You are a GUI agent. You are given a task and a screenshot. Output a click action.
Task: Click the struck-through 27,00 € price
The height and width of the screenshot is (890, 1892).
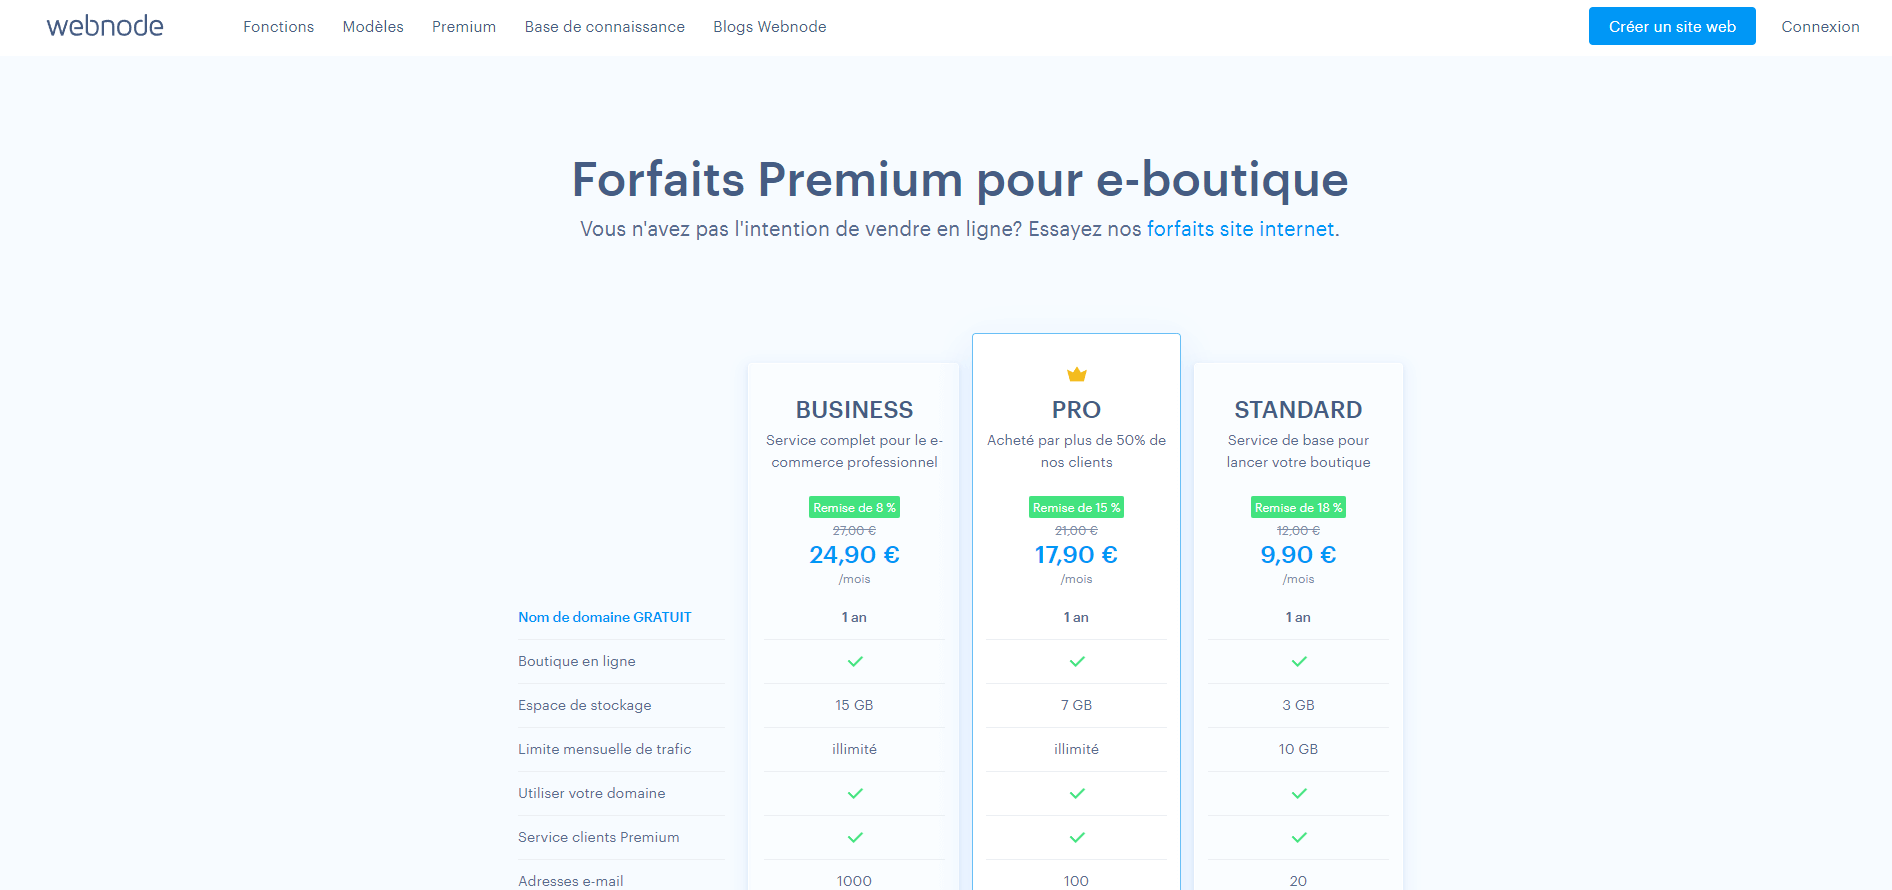(x=854, y=531)
